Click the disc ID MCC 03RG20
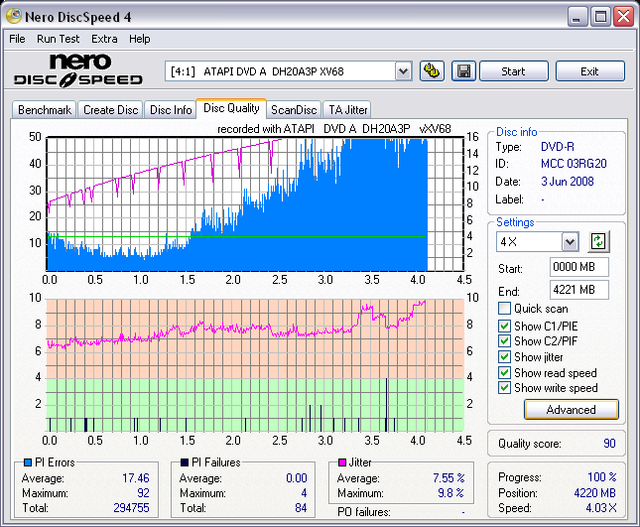The width and height of the screenshot is (640, 527). [573, 164]
